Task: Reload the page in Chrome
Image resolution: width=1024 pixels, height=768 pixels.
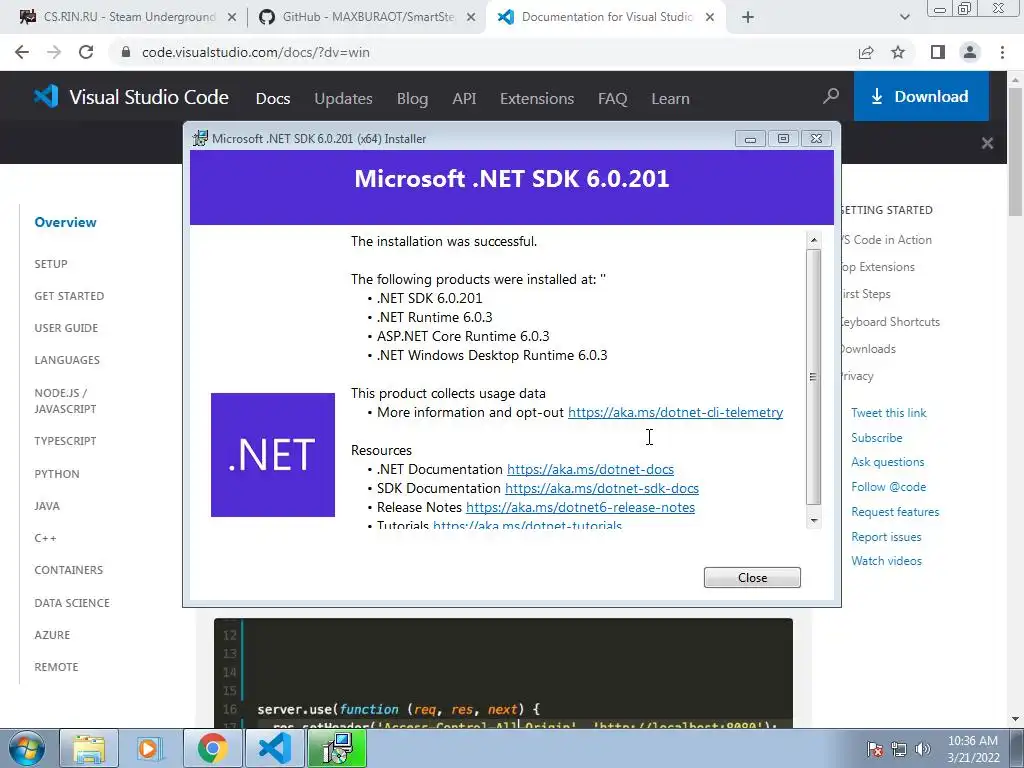Action: coord(86,52)
